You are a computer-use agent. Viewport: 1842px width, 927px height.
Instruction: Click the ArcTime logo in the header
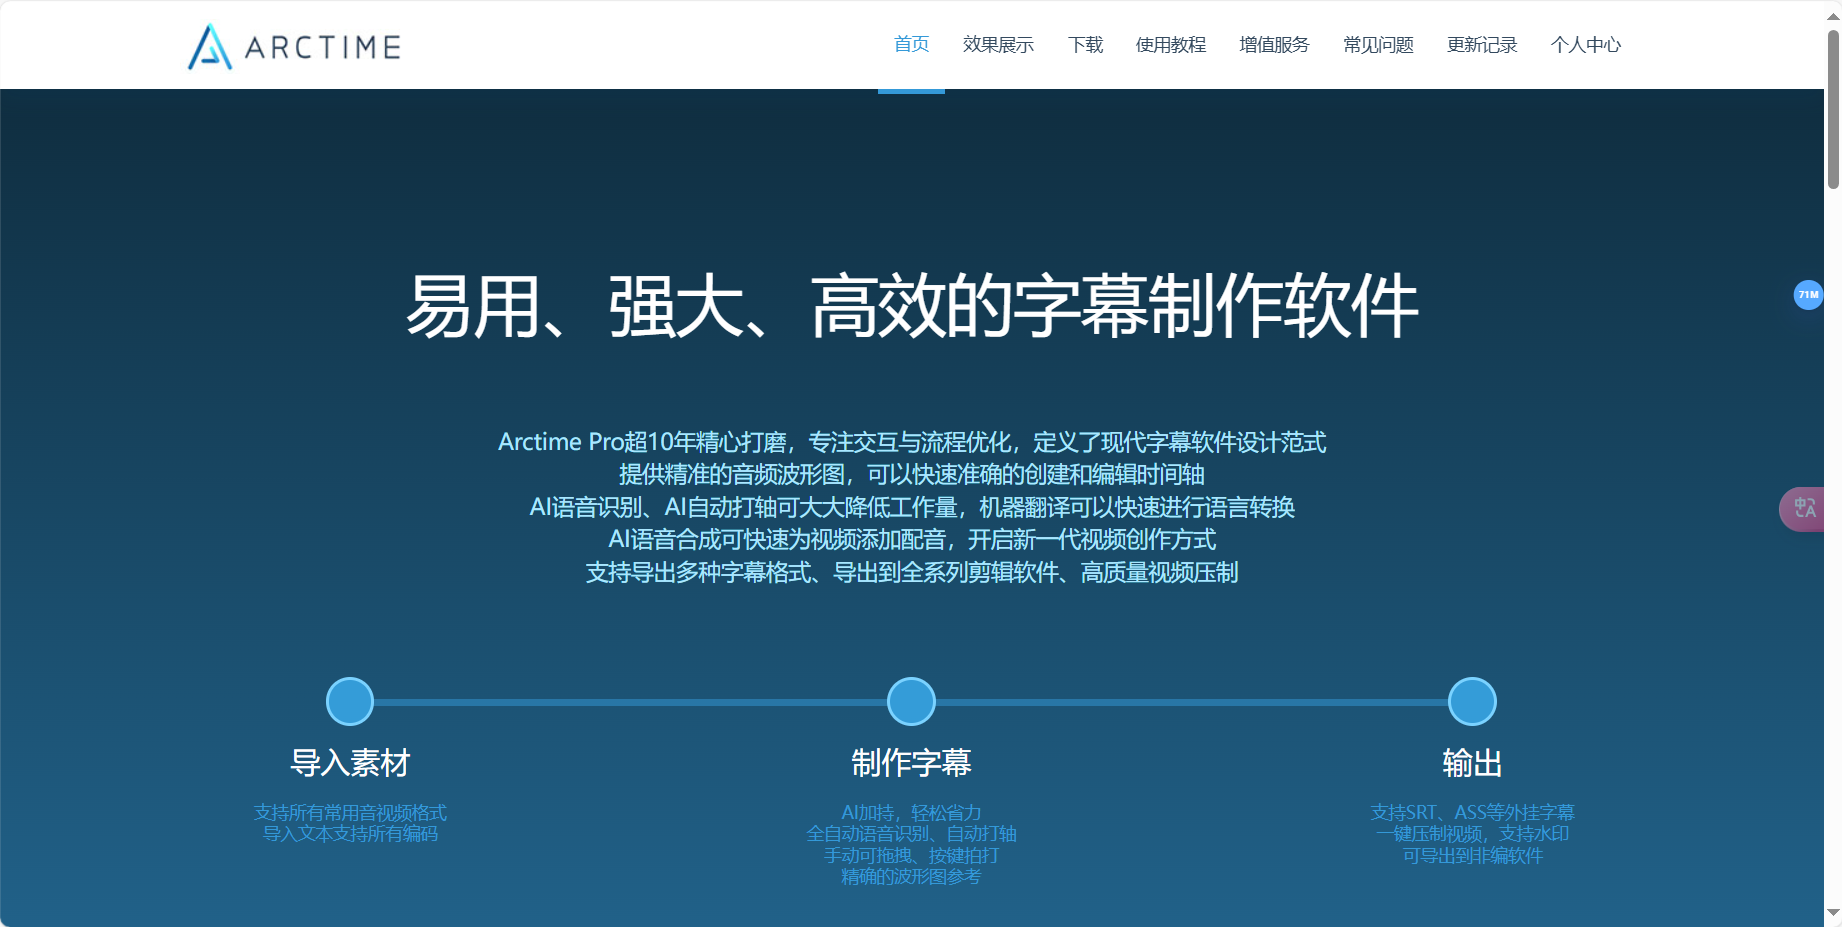coord(292,45)
